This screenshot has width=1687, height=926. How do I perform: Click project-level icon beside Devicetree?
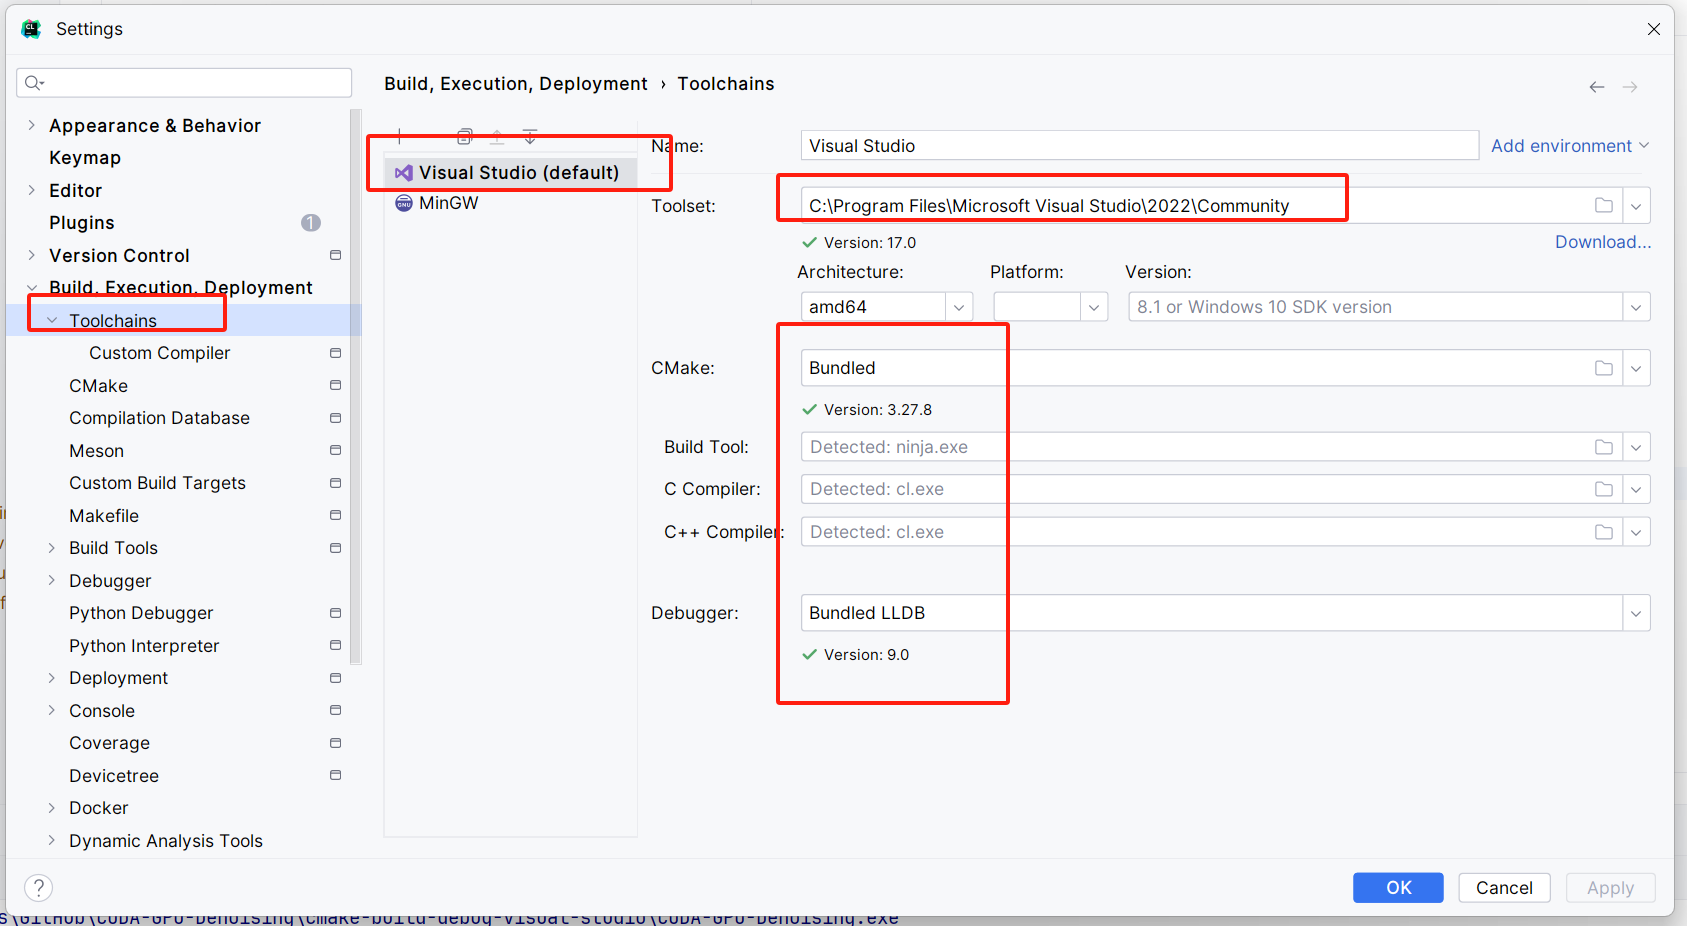click(336, 775)
